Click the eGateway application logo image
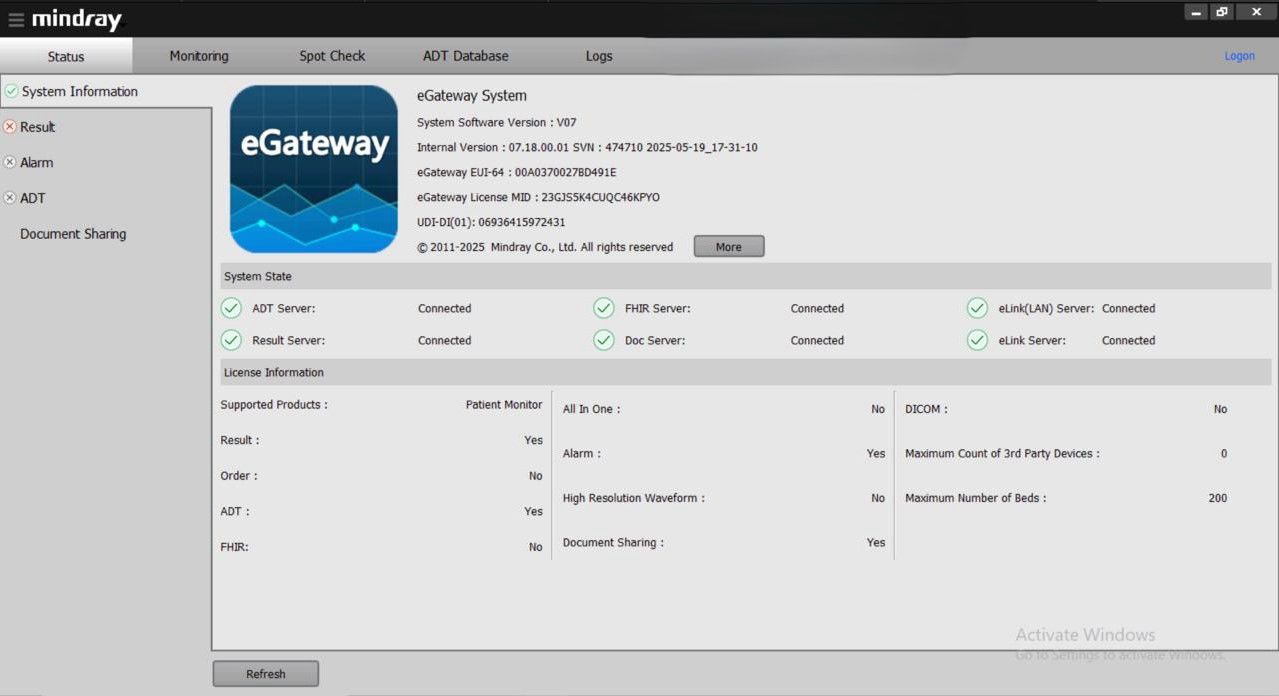This screenshot has height=696, width=1279. [x=314, y=169]
